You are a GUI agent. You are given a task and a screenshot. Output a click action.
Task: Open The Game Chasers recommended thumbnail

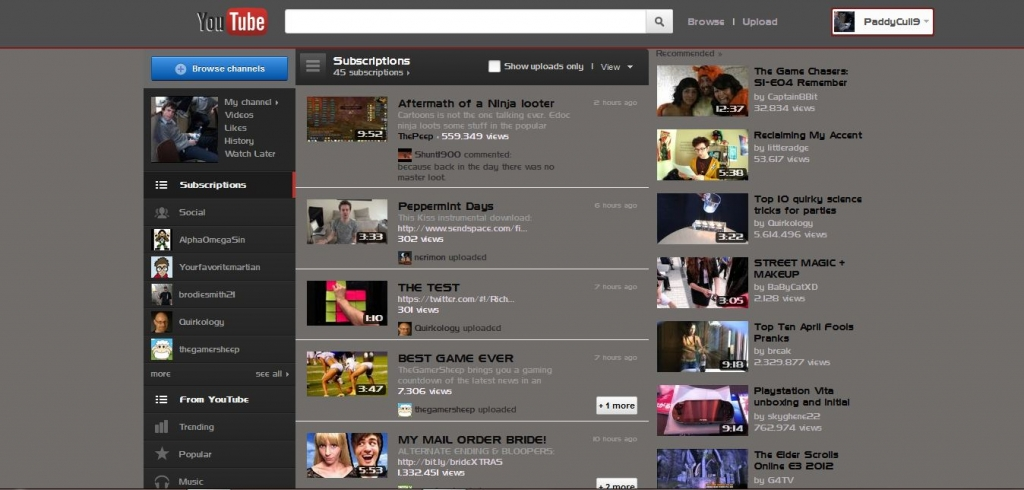click(702, 91)
